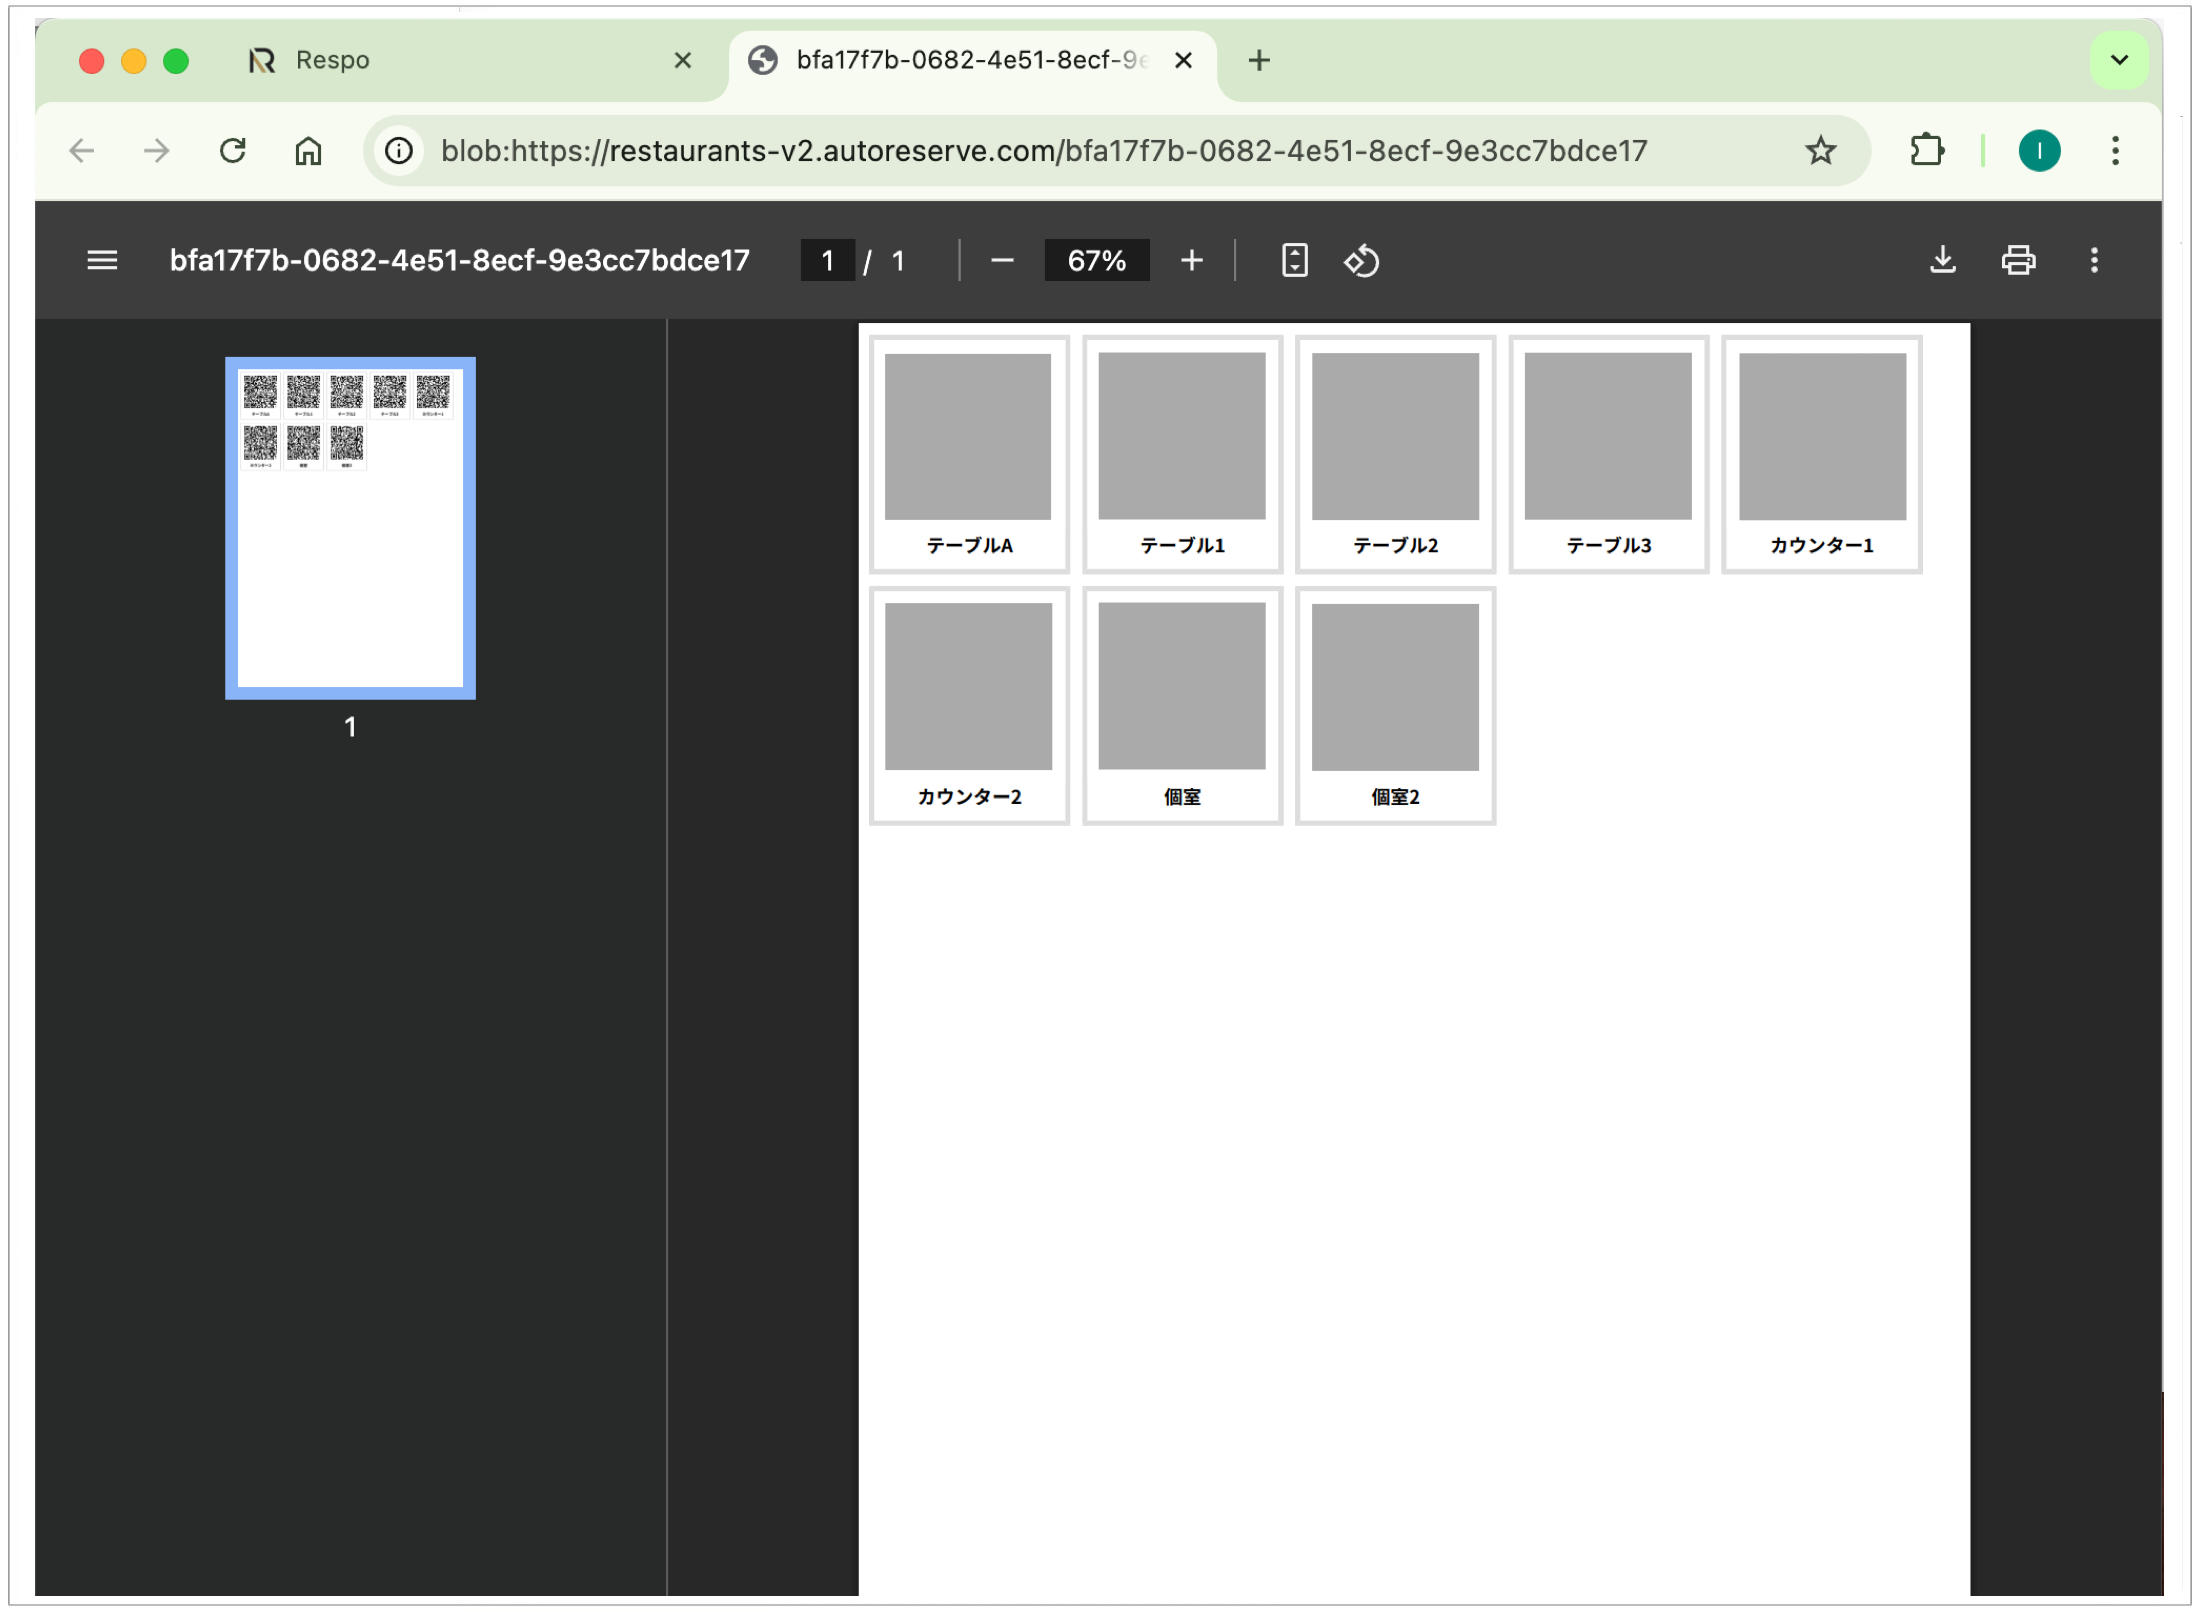Go back in browser history

[x=81, y=151]
